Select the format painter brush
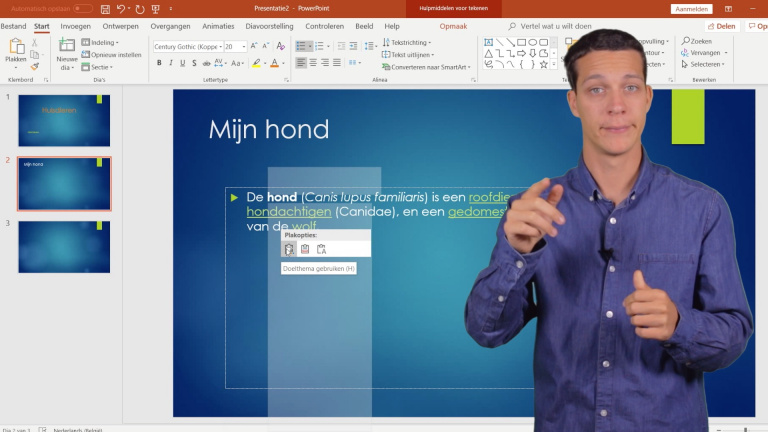The image size is (768, 432). [x=34, y=66]
